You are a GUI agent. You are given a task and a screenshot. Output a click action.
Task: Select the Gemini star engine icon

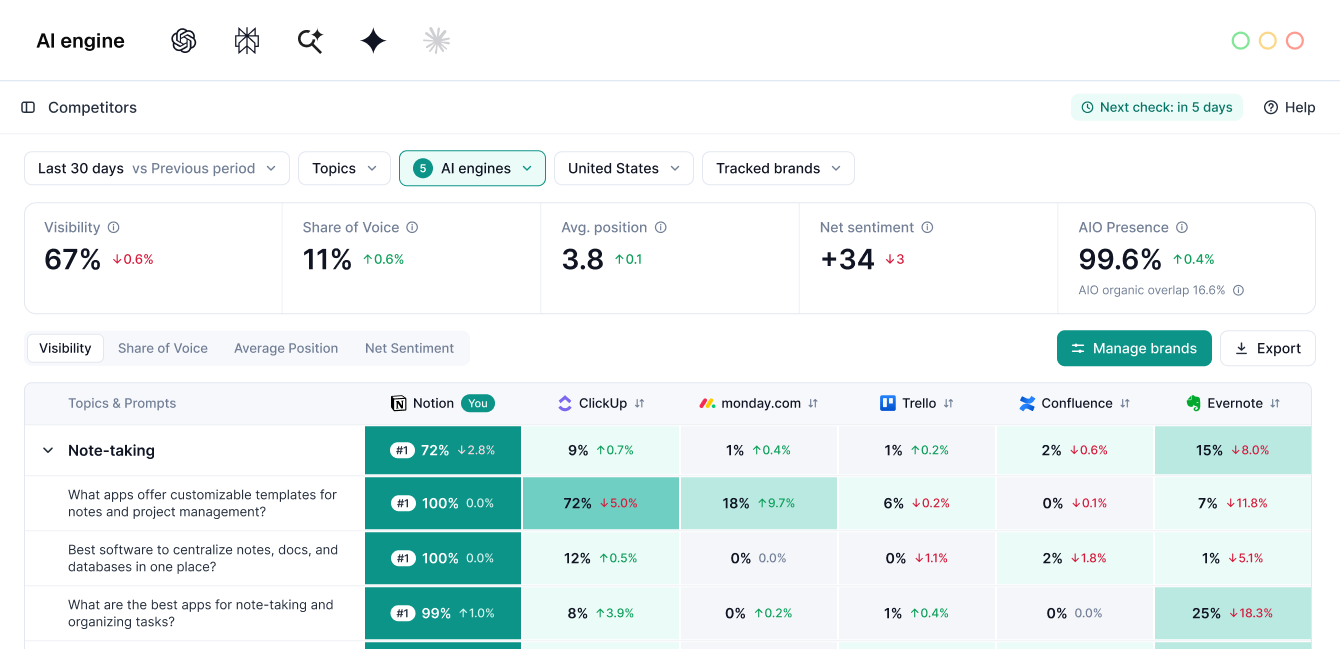(373, 41)
